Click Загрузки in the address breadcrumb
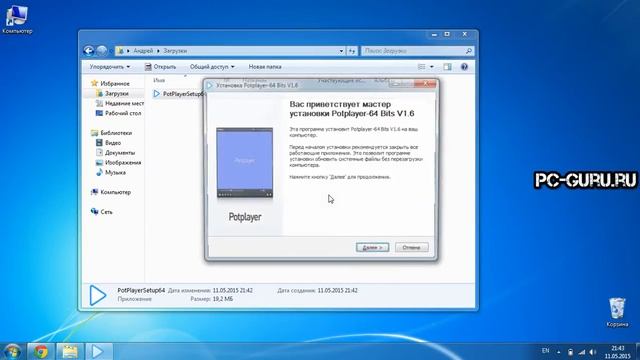640x360 pixels. pyautogui.click(x=175, y=51)
